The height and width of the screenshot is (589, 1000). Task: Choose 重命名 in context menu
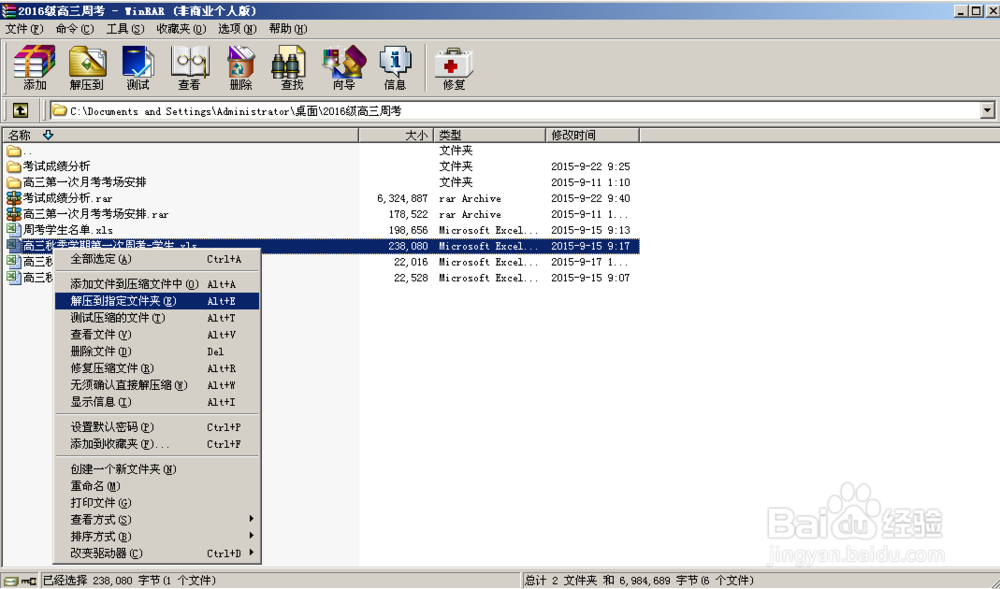point(157,486)
